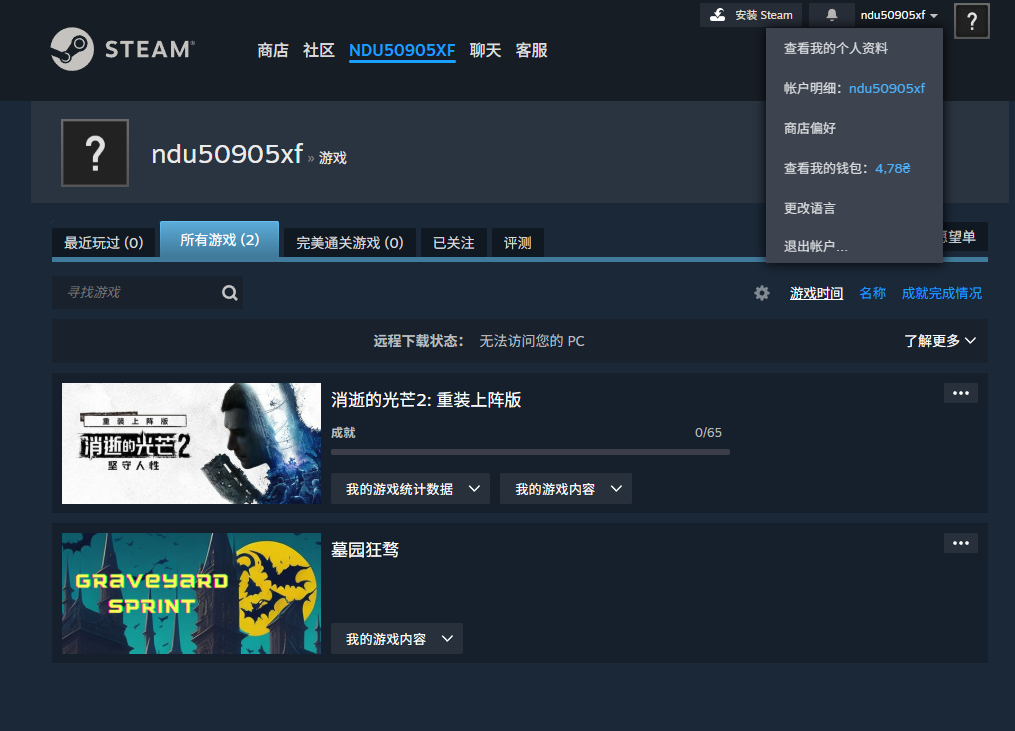Click the top-right header avatar
The width and height of the screenshot is (1015, 731).
point(972,21)
